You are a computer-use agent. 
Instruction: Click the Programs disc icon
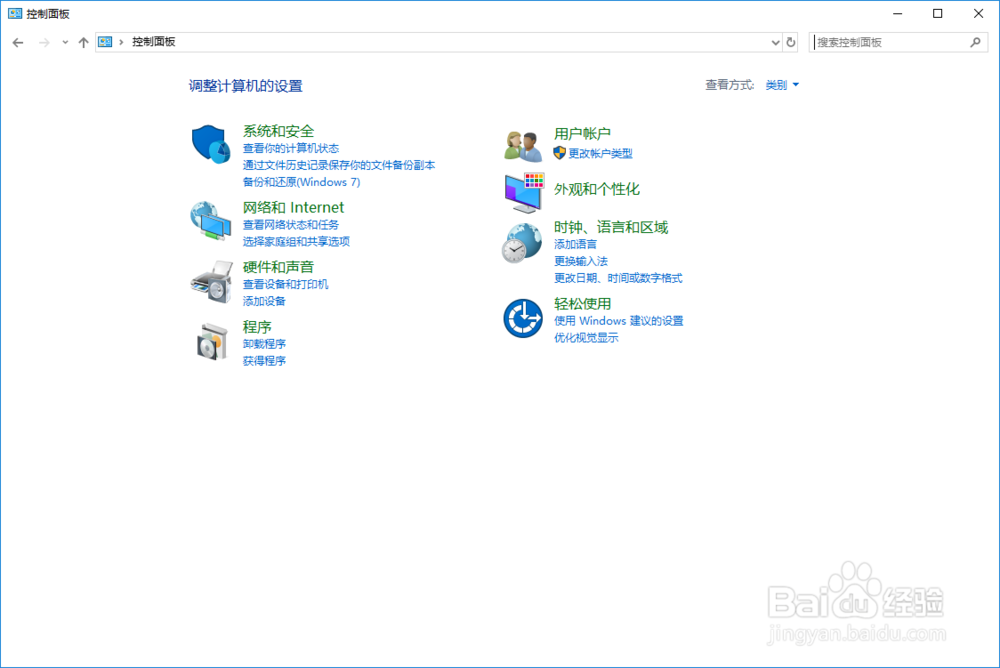212,341
